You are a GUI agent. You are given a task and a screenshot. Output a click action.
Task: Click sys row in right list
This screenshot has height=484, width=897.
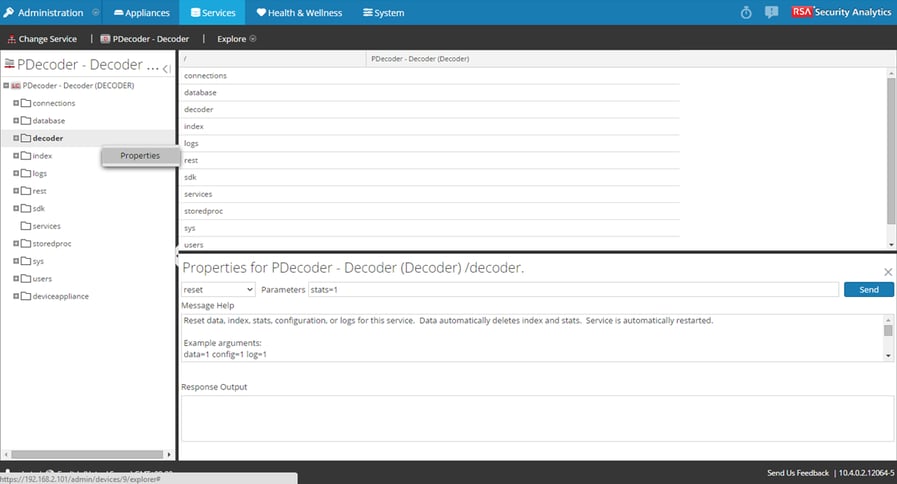point(430,228)
